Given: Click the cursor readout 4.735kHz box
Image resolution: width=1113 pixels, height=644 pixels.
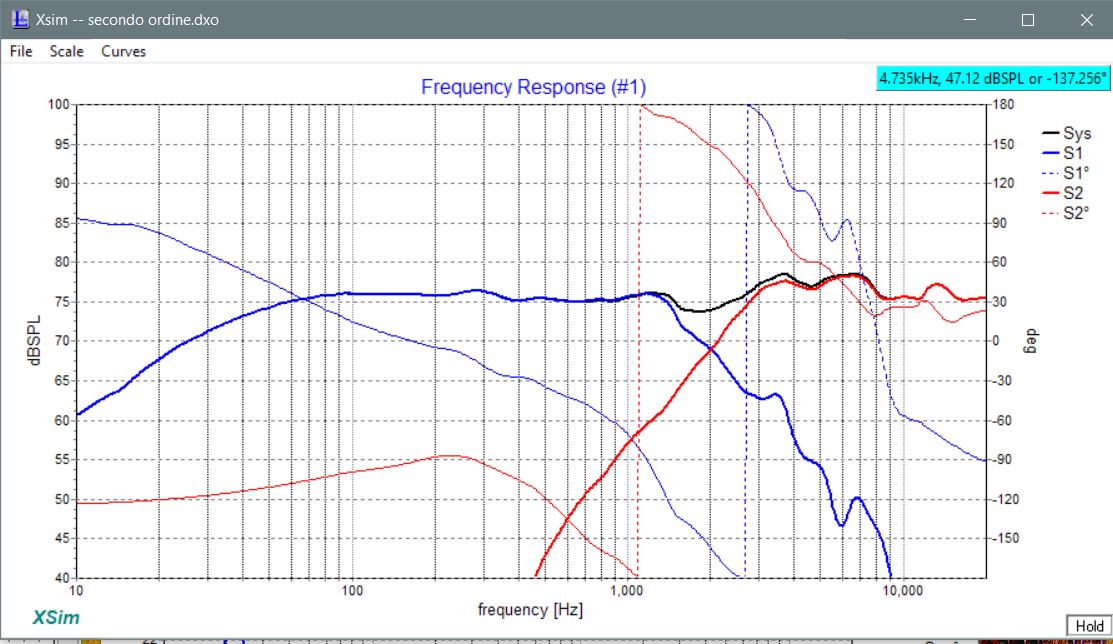Looking at the screenshot, I should (x=992, y=78).
